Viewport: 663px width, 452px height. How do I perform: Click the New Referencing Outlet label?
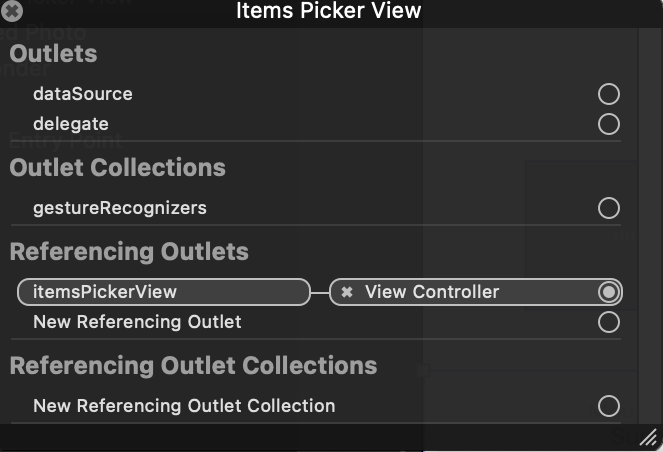137,322
